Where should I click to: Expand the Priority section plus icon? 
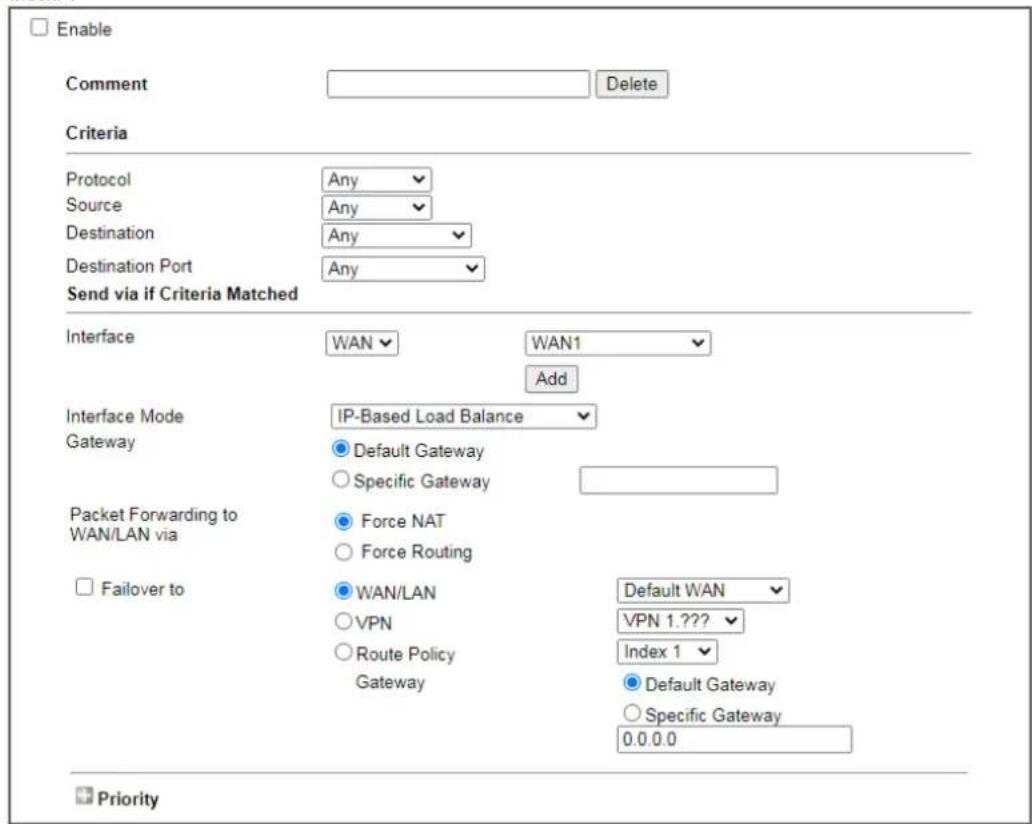[x=84, y=796]
